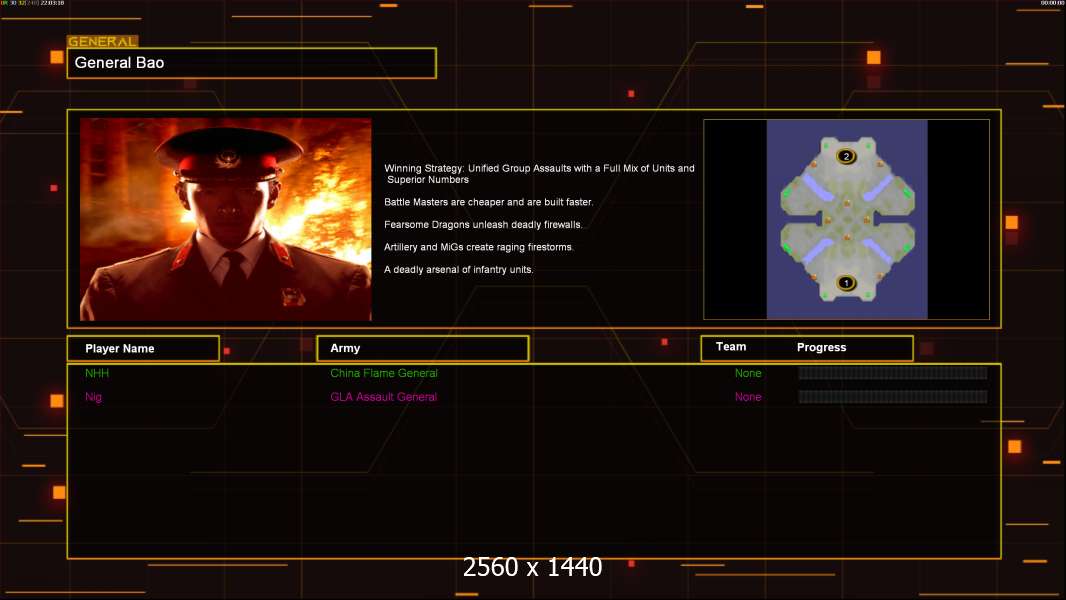Click the Player Name column header
The width and height of the screenshot is (1066, 600).
pyautogui.click(x=143, y=348)
